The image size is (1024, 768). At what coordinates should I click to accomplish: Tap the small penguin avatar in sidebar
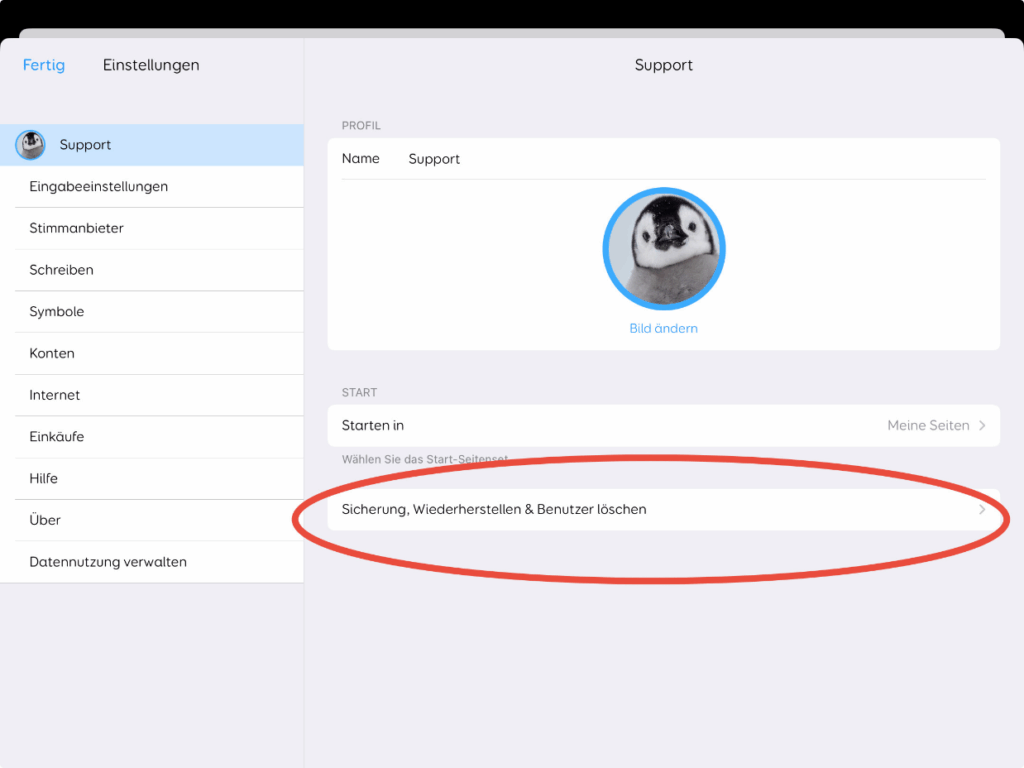pos(30,145)
